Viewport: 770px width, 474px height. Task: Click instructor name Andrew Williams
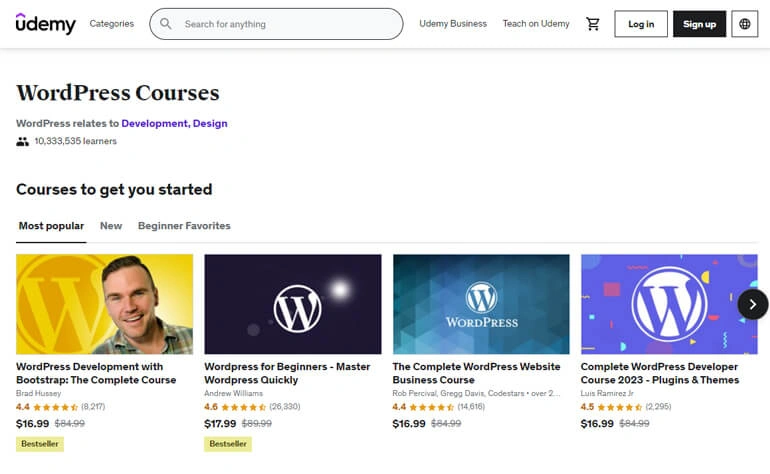[x=233, y=393]
